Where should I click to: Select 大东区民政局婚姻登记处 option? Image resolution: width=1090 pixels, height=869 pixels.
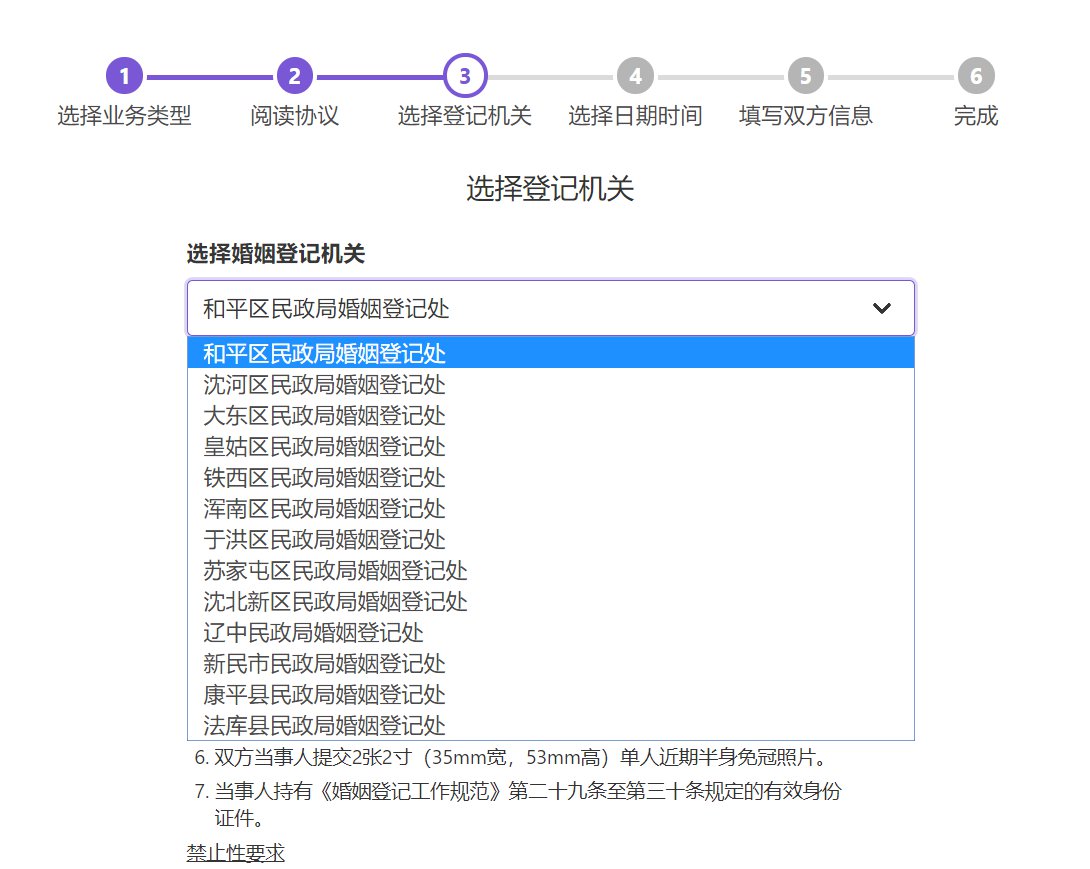(x=324, y=415)
